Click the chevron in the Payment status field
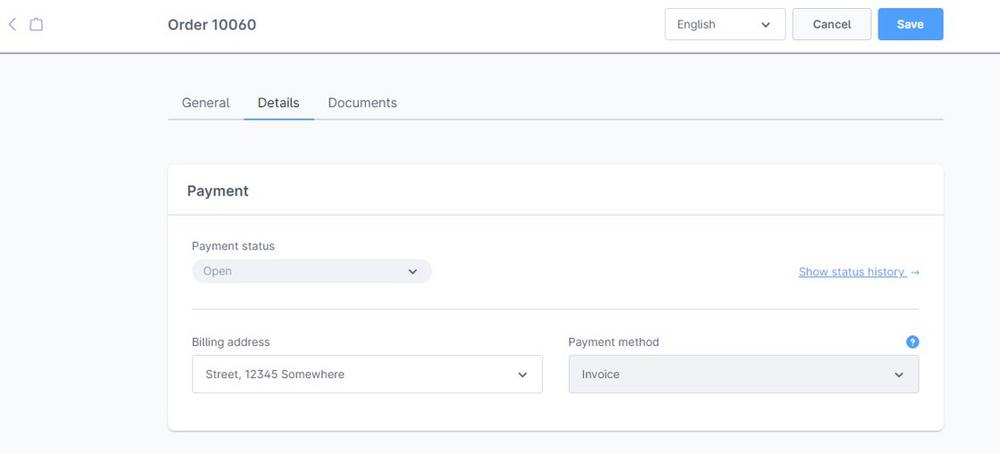This screenshot has height=454, width=1000. [x=413, y=272]
